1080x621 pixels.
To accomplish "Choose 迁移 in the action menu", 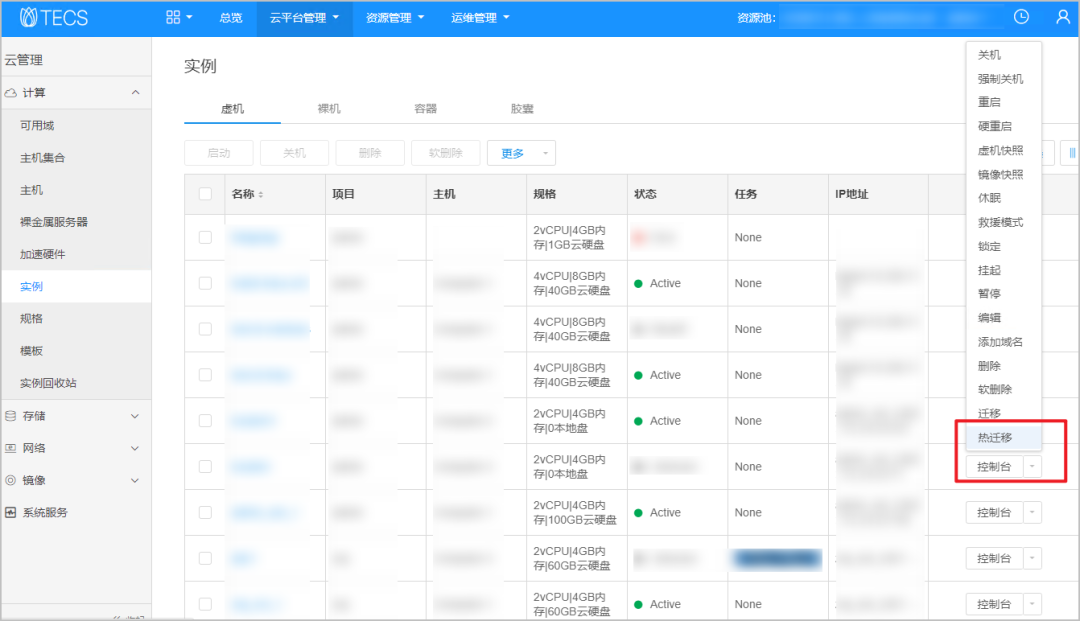I will tap(989, 414).
